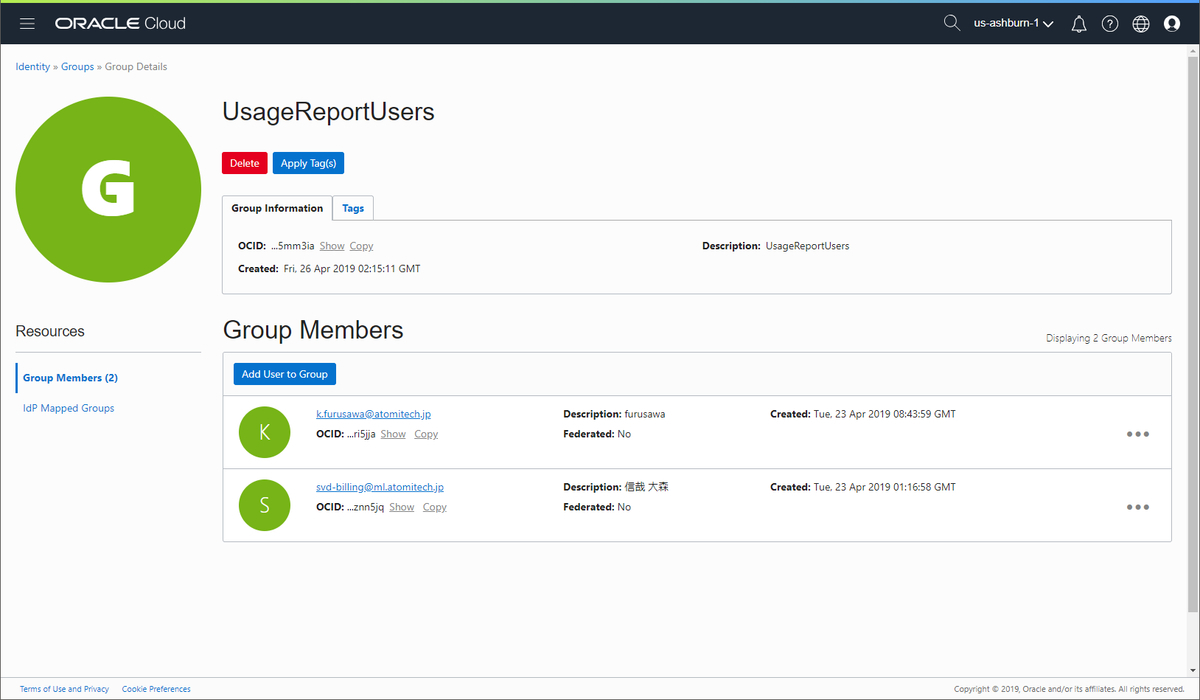Click the 'Displaying 2 Group Members' text
Image resolution: width=1200 pixels, height=700 pixels.
[x=1109, y=338]
